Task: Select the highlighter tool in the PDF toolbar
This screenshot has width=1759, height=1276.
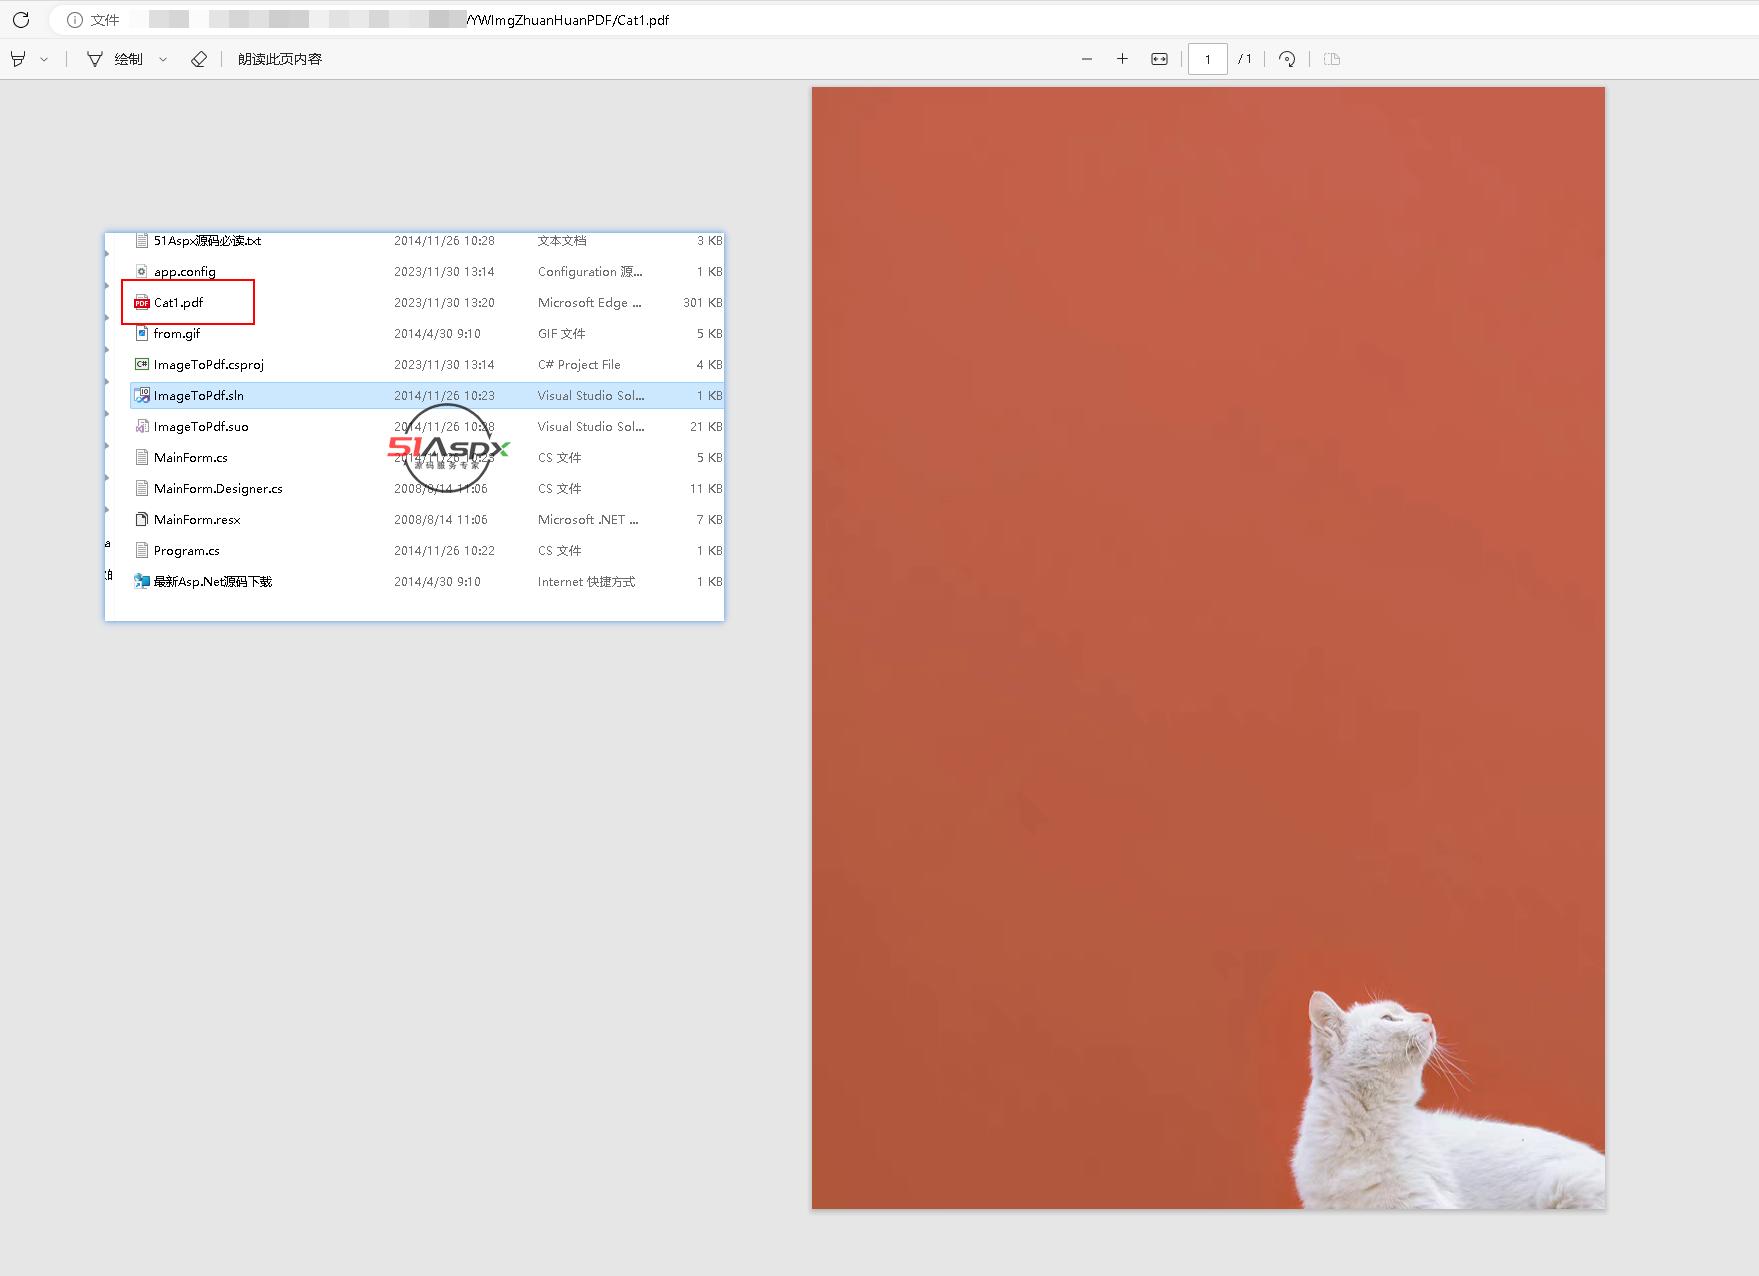Action: tap(18, 59)
